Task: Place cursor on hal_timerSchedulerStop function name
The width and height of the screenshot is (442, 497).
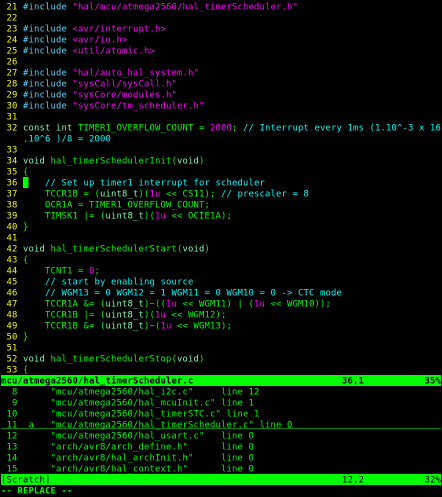Action: point(111,358)
